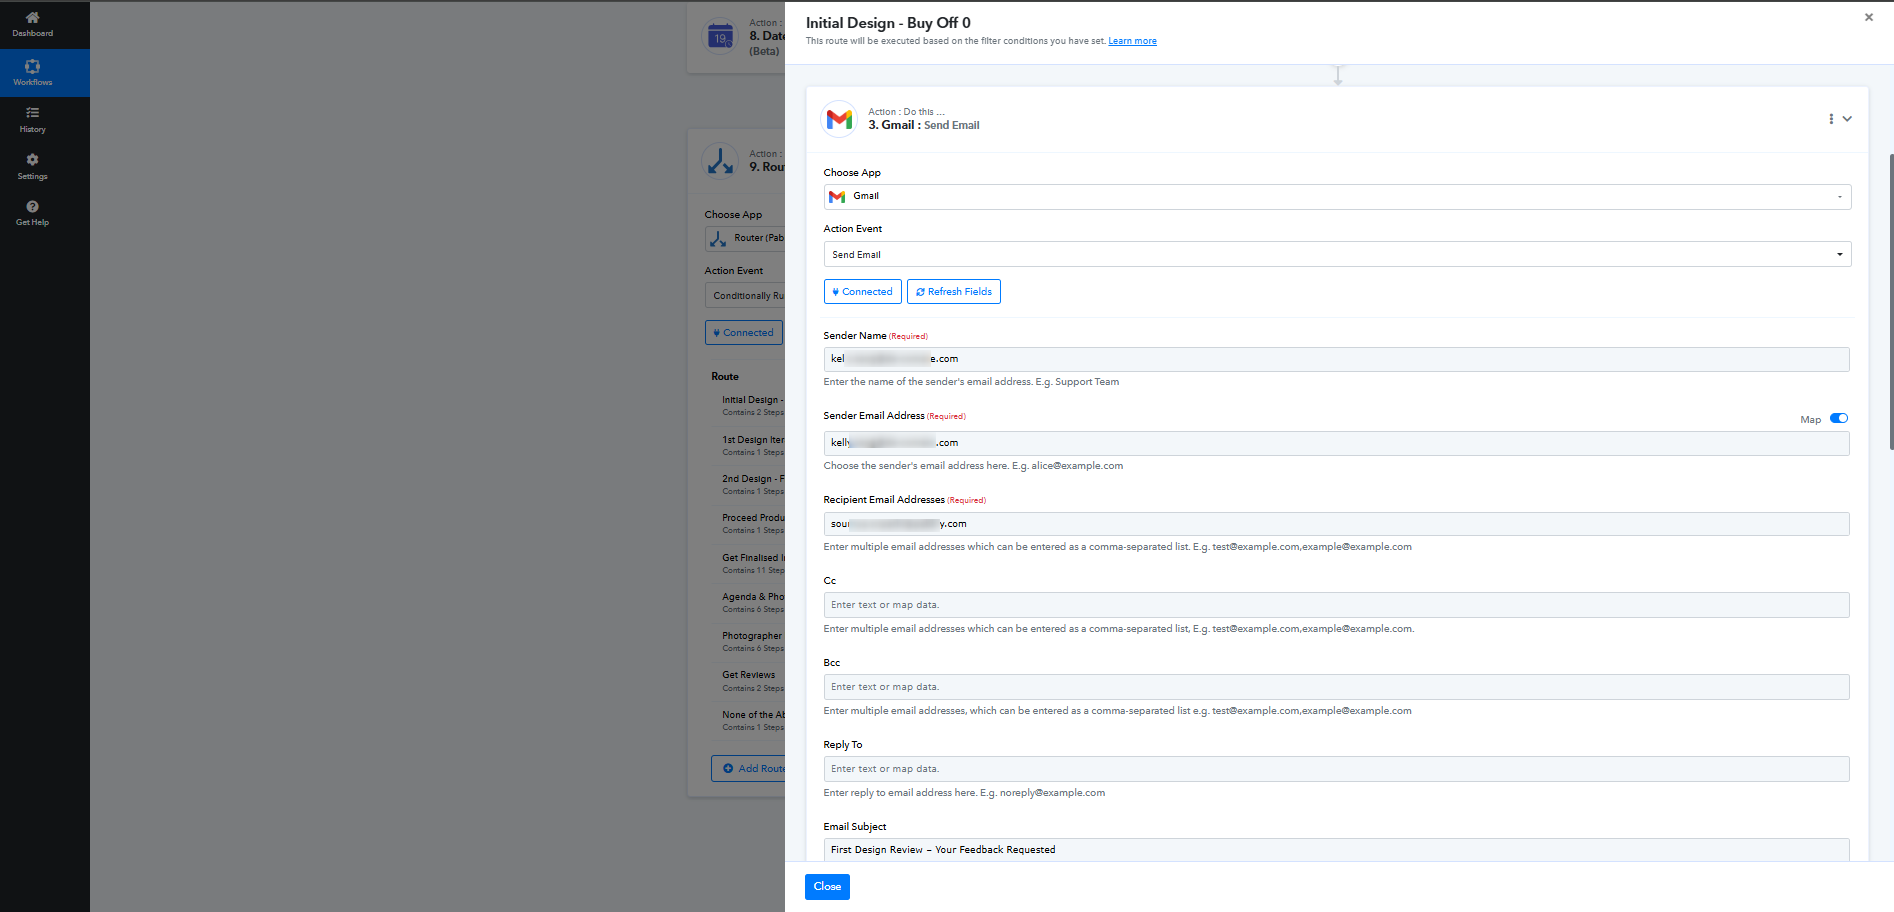Open the Choose App Gmail dropdown
The height and width of the screenshot is (912, 1894).
point(1336,197)
